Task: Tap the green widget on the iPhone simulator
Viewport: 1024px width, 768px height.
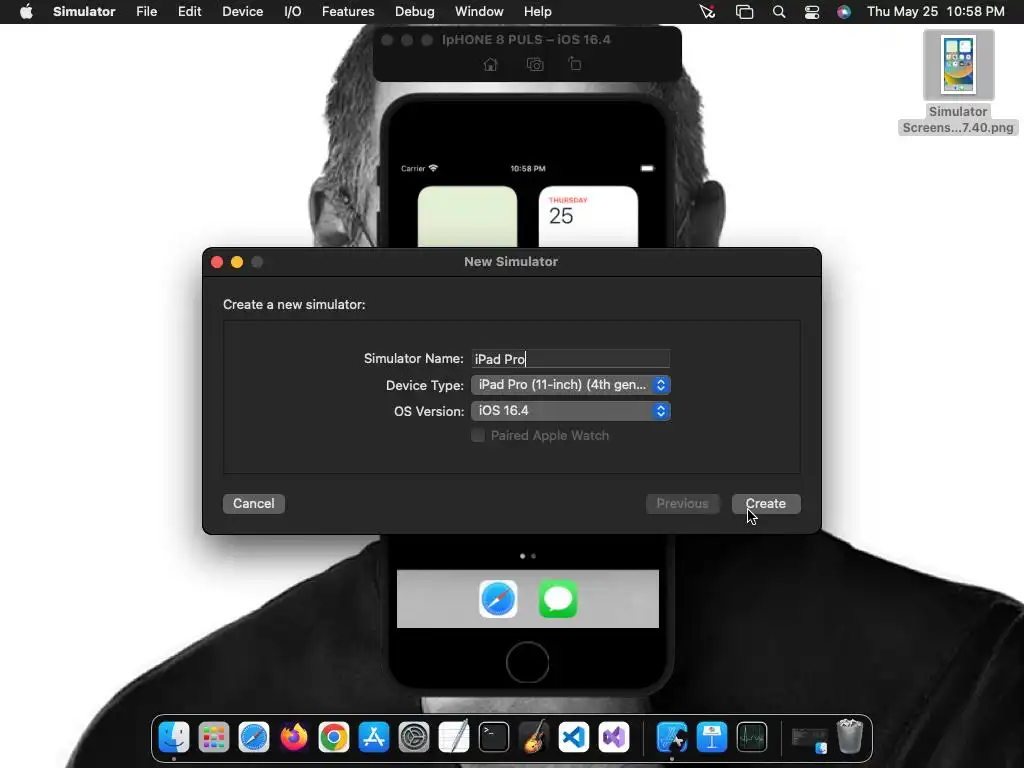Action: [467, 217]
